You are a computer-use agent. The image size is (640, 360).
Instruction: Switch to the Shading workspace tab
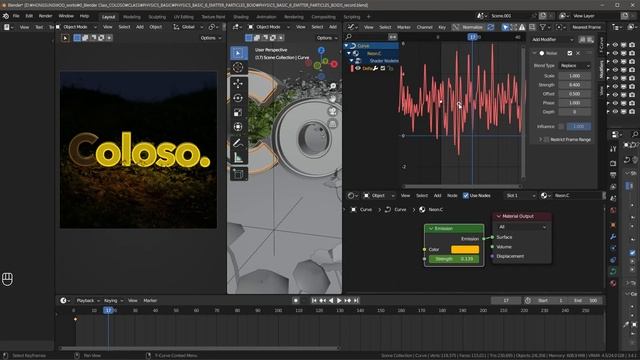coord(241,17)
